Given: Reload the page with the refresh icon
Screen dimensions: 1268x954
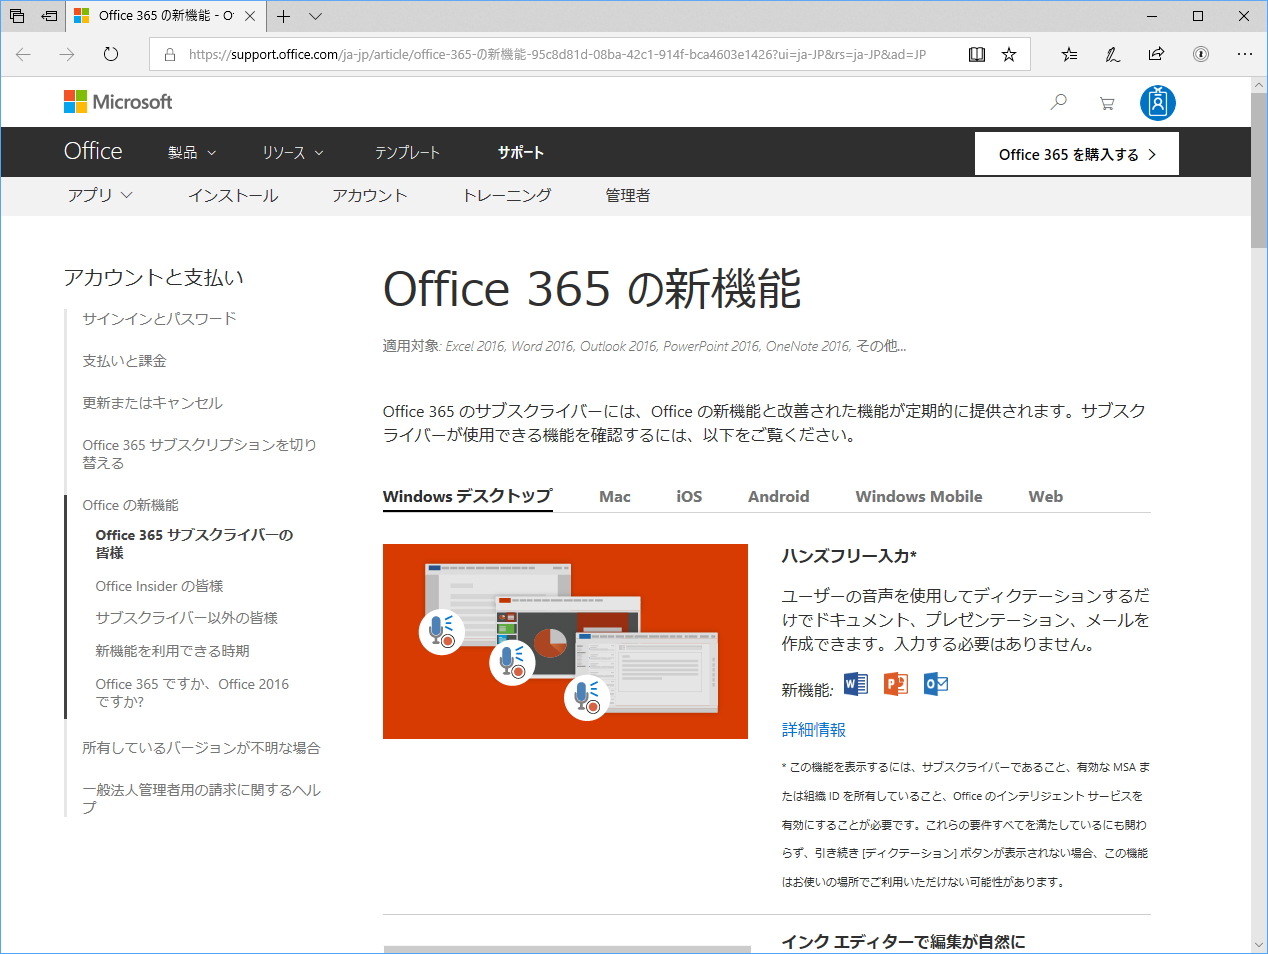Looking at the screenshot, I should pos(110,54).
